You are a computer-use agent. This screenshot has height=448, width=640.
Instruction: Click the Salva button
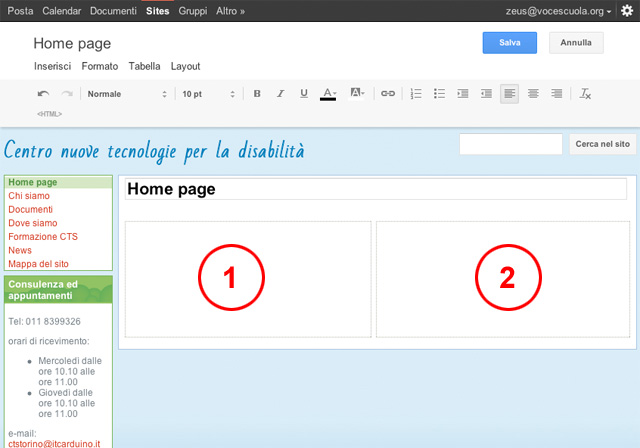509,43
